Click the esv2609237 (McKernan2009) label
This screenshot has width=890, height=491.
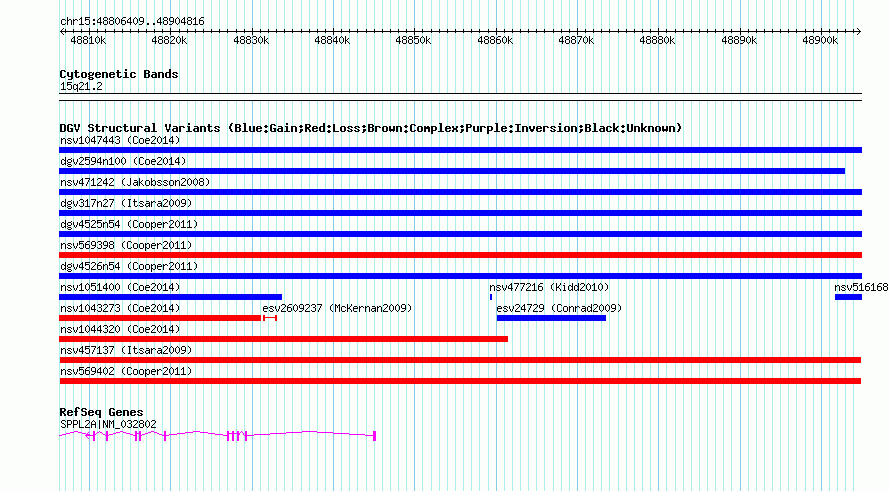pos(337,308)
